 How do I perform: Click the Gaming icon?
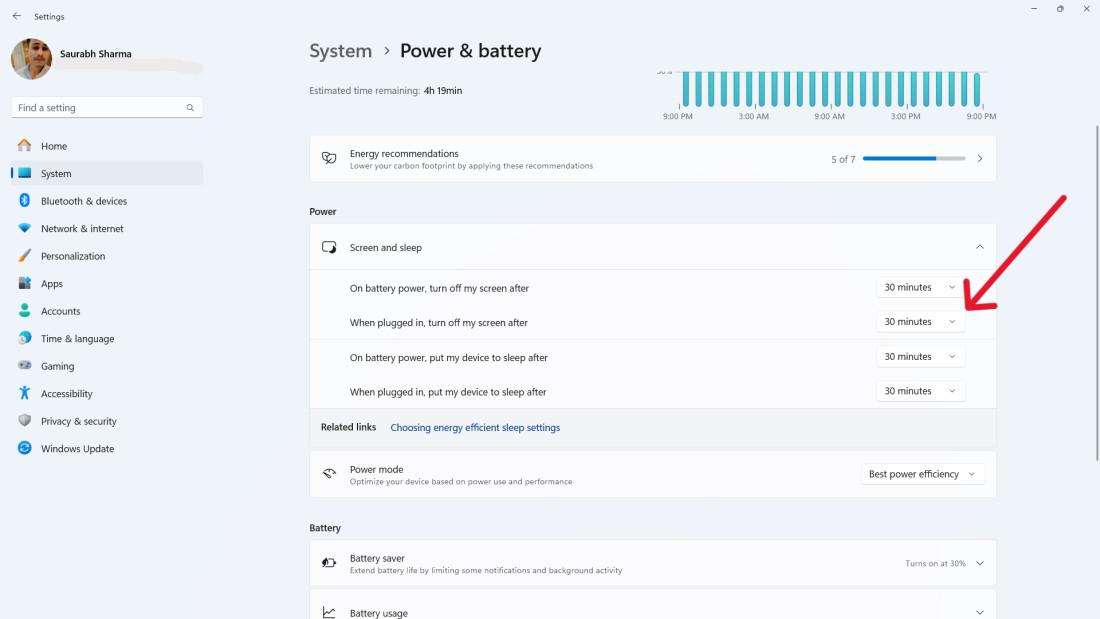pyautogui.click(x=25, y=366)
